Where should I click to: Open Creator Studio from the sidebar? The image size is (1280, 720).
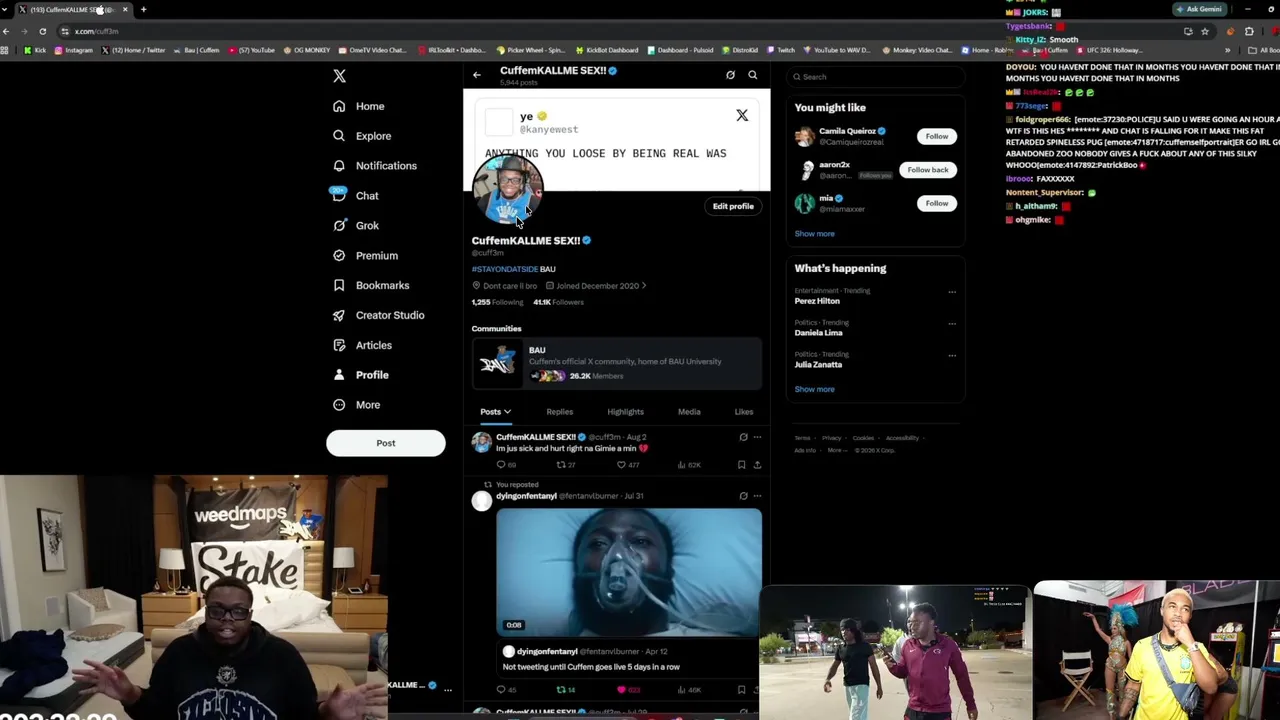379,315
